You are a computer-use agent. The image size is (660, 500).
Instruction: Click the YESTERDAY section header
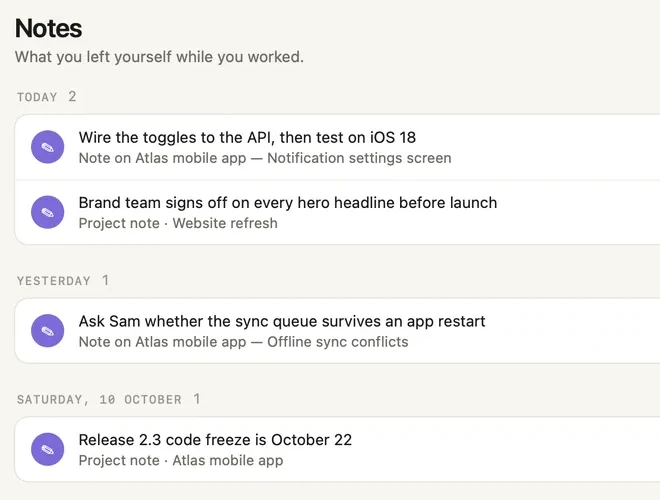click(x=54, y=281)
